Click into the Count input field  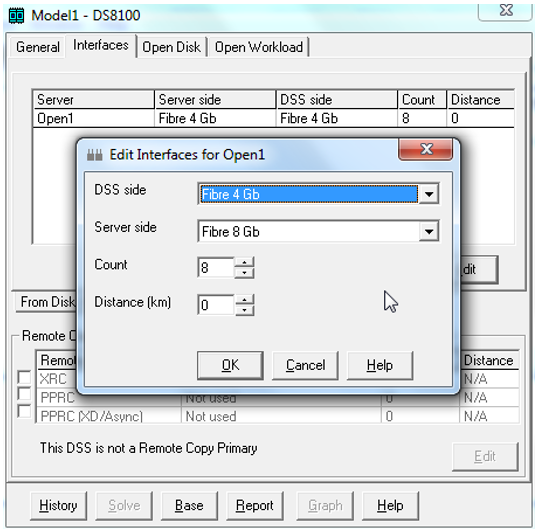(216, 268)
